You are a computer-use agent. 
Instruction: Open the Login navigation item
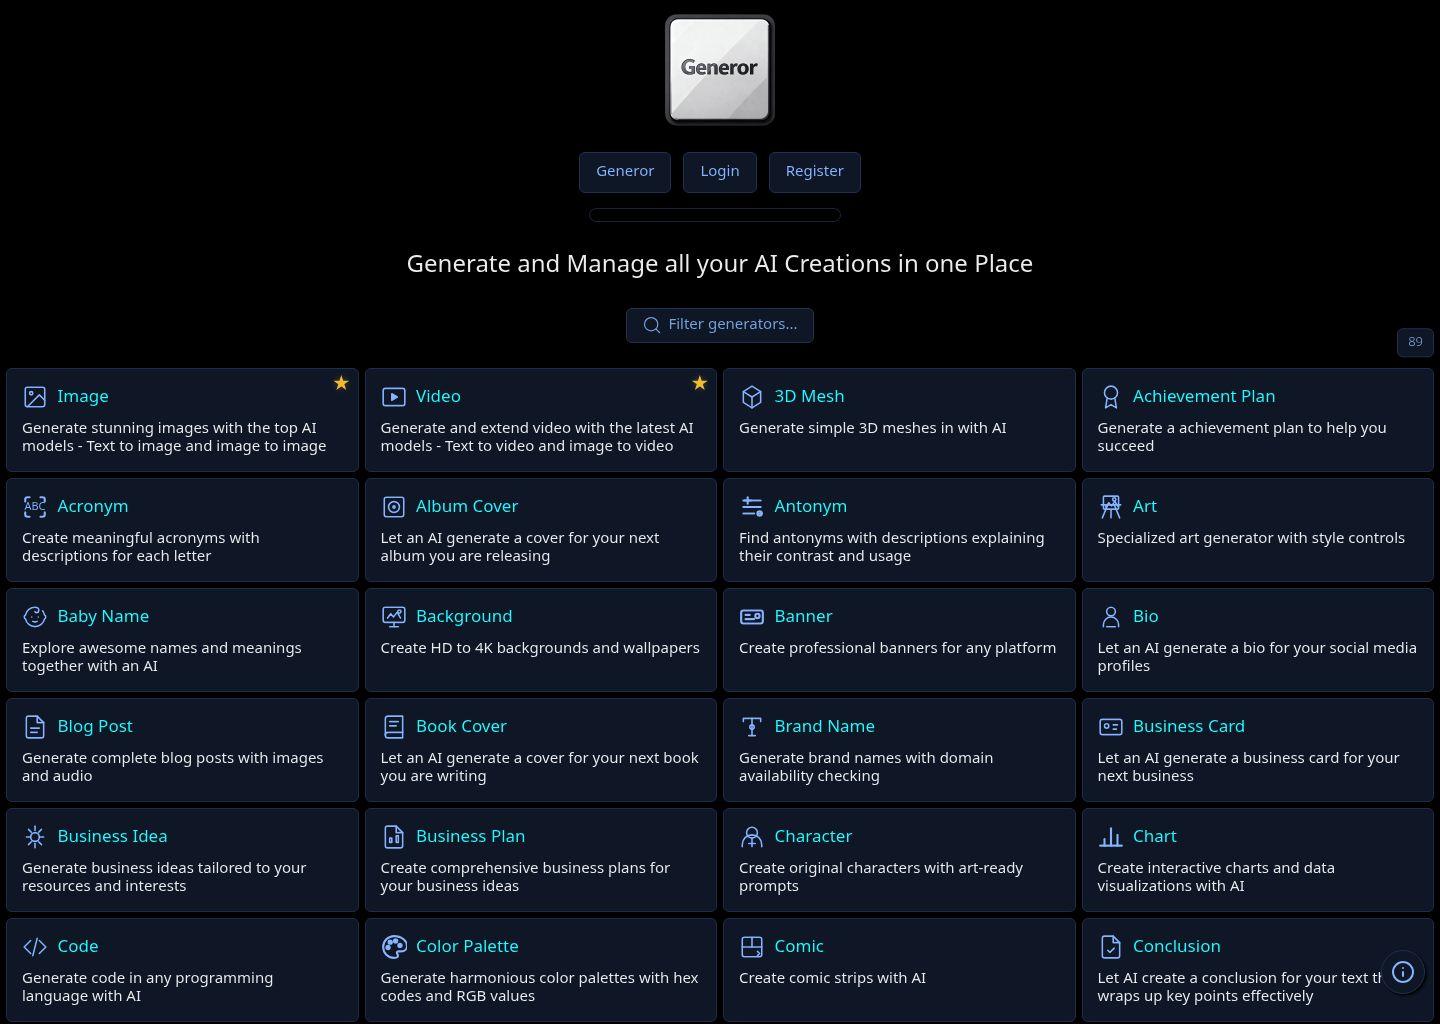pos(719,171)
